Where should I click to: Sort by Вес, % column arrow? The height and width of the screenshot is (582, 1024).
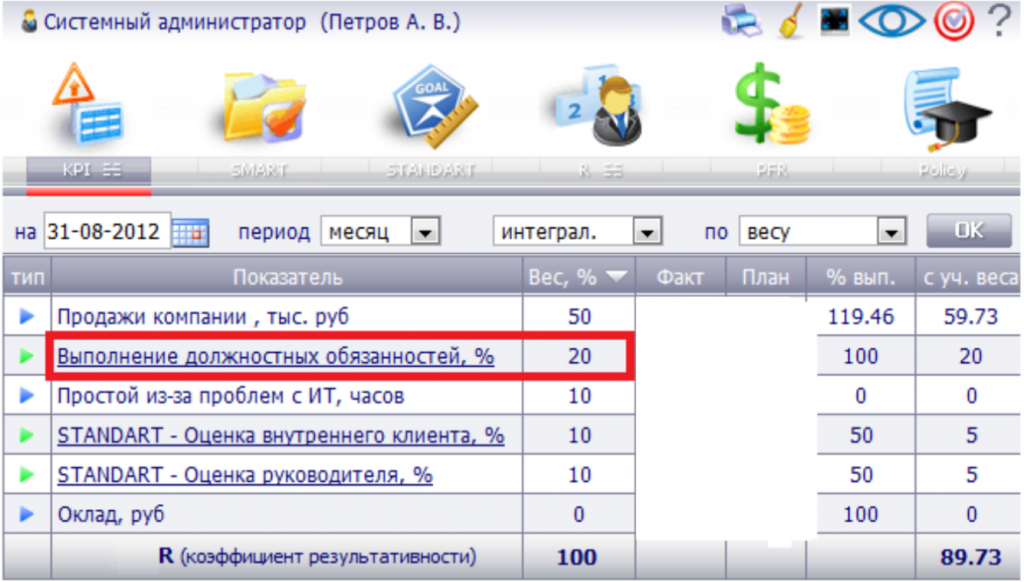[616, 277]
